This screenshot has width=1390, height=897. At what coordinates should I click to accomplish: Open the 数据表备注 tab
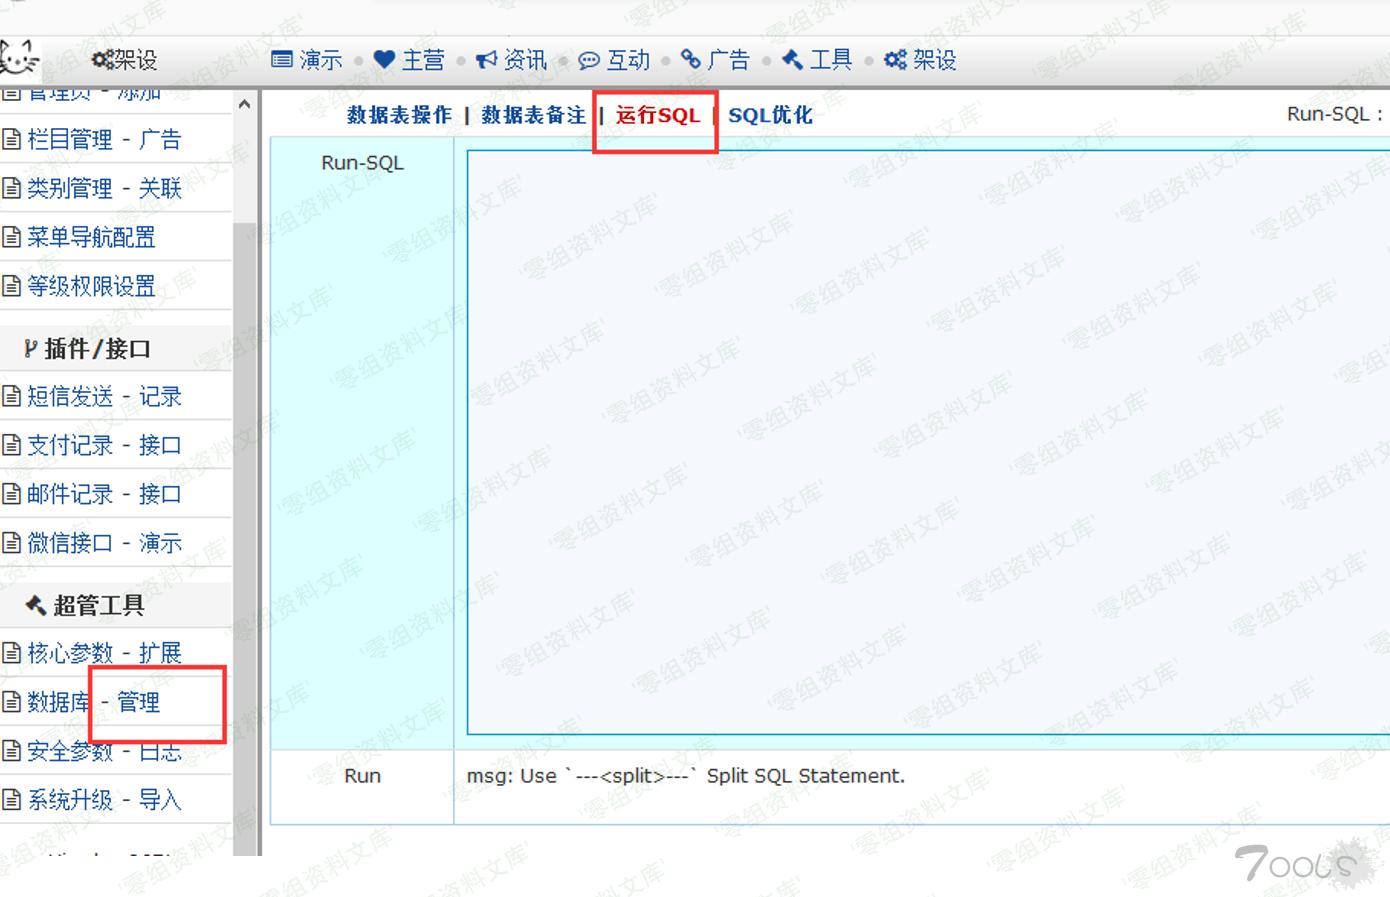[x=533, y=115]
